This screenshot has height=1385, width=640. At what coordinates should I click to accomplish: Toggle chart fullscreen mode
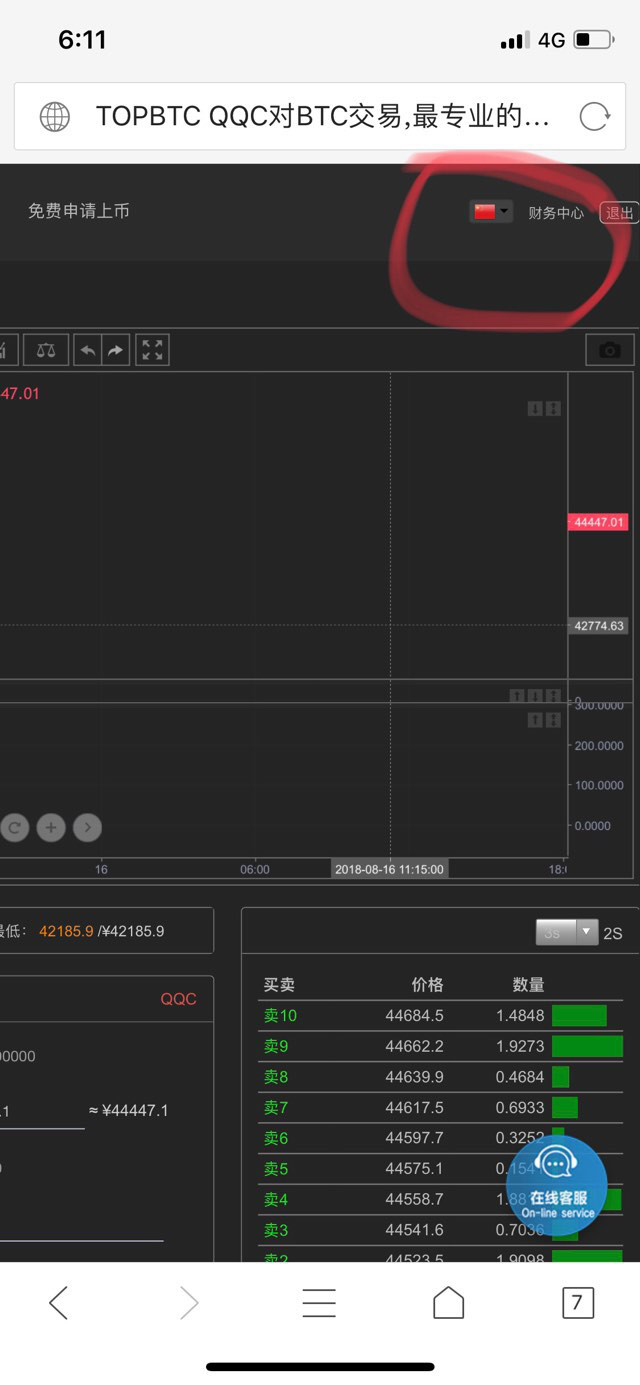[152, 350]
